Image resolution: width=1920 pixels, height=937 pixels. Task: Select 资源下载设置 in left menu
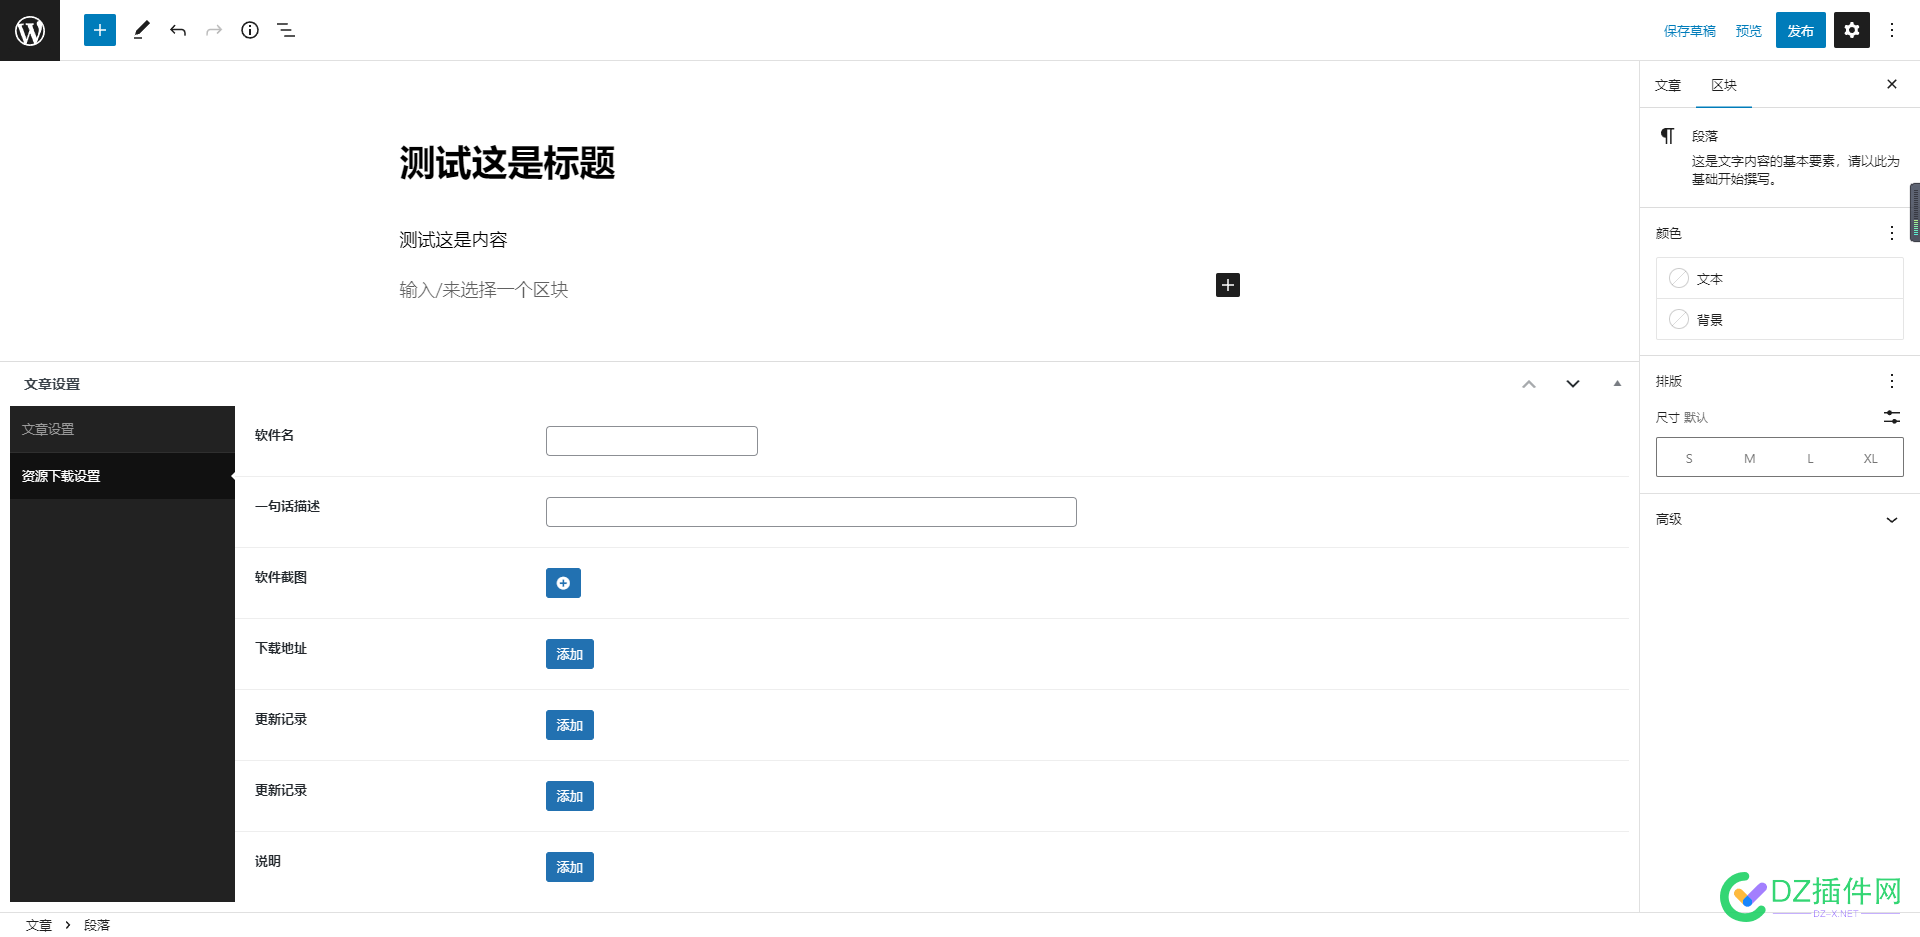(x=122, y=476)
